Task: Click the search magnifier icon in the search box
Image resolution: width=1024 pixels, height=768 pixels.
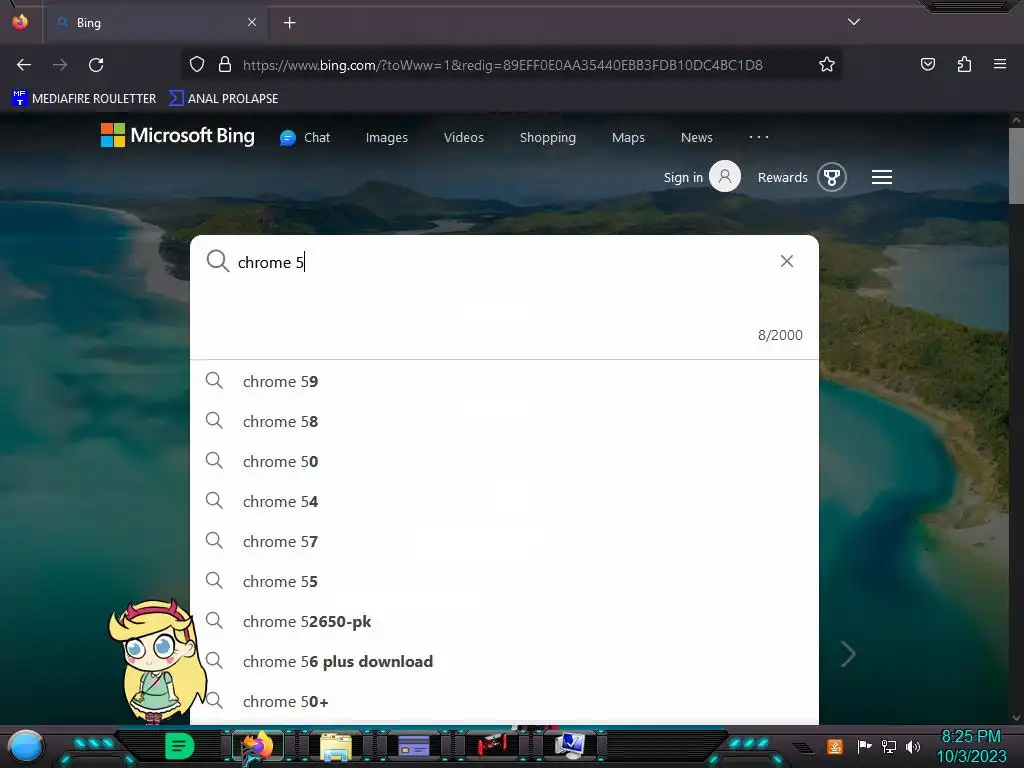Action: [217, 261]
